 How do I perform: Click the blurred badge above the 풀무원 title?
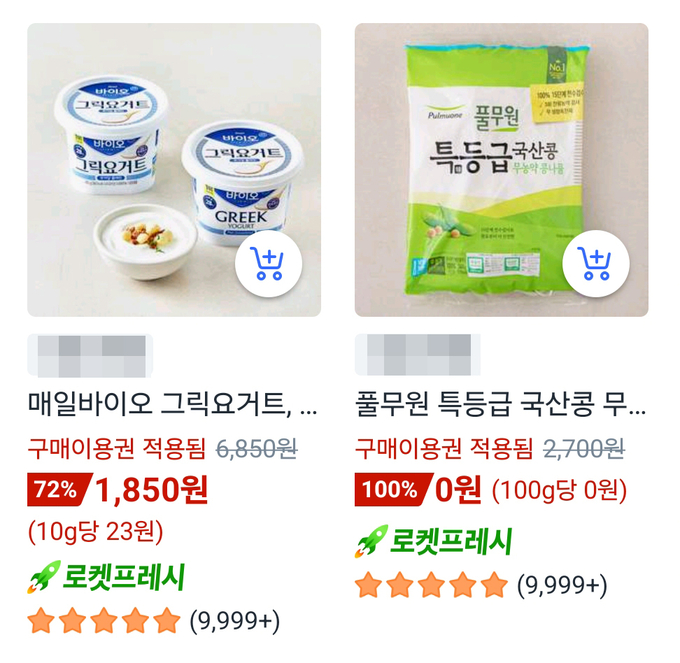pos(418,355)
